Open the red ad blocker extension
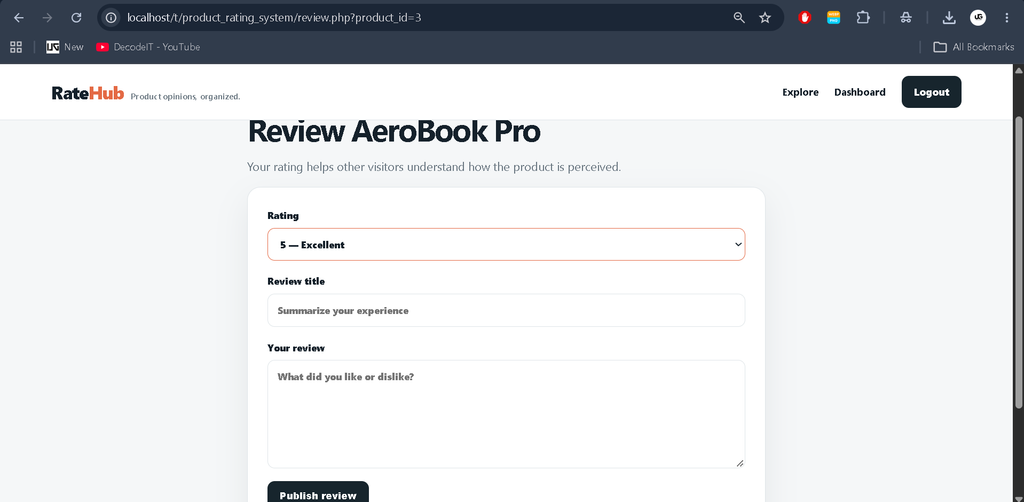1024x502 pixels. [x=805, y=18]
